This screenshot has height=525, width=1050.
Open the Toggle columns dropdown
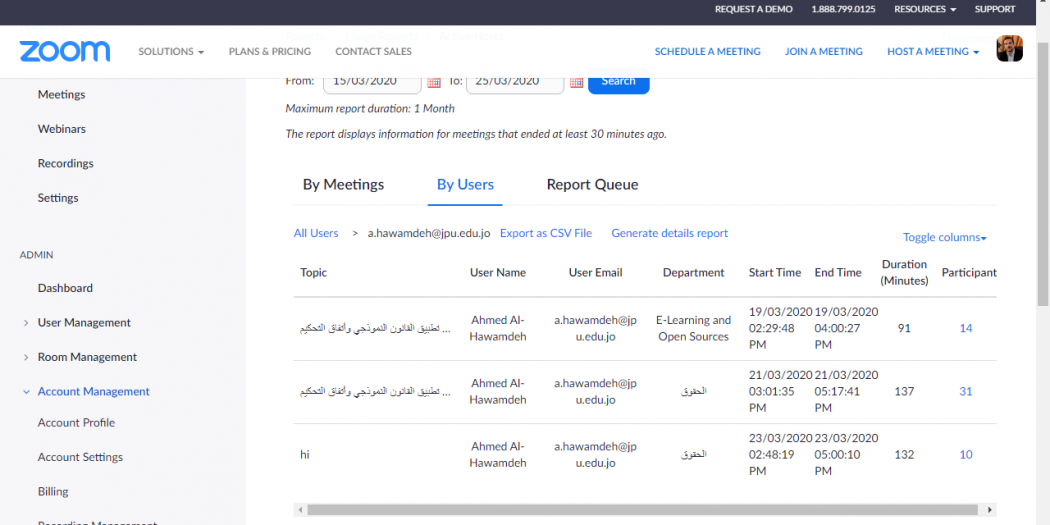tap(945, 237)
